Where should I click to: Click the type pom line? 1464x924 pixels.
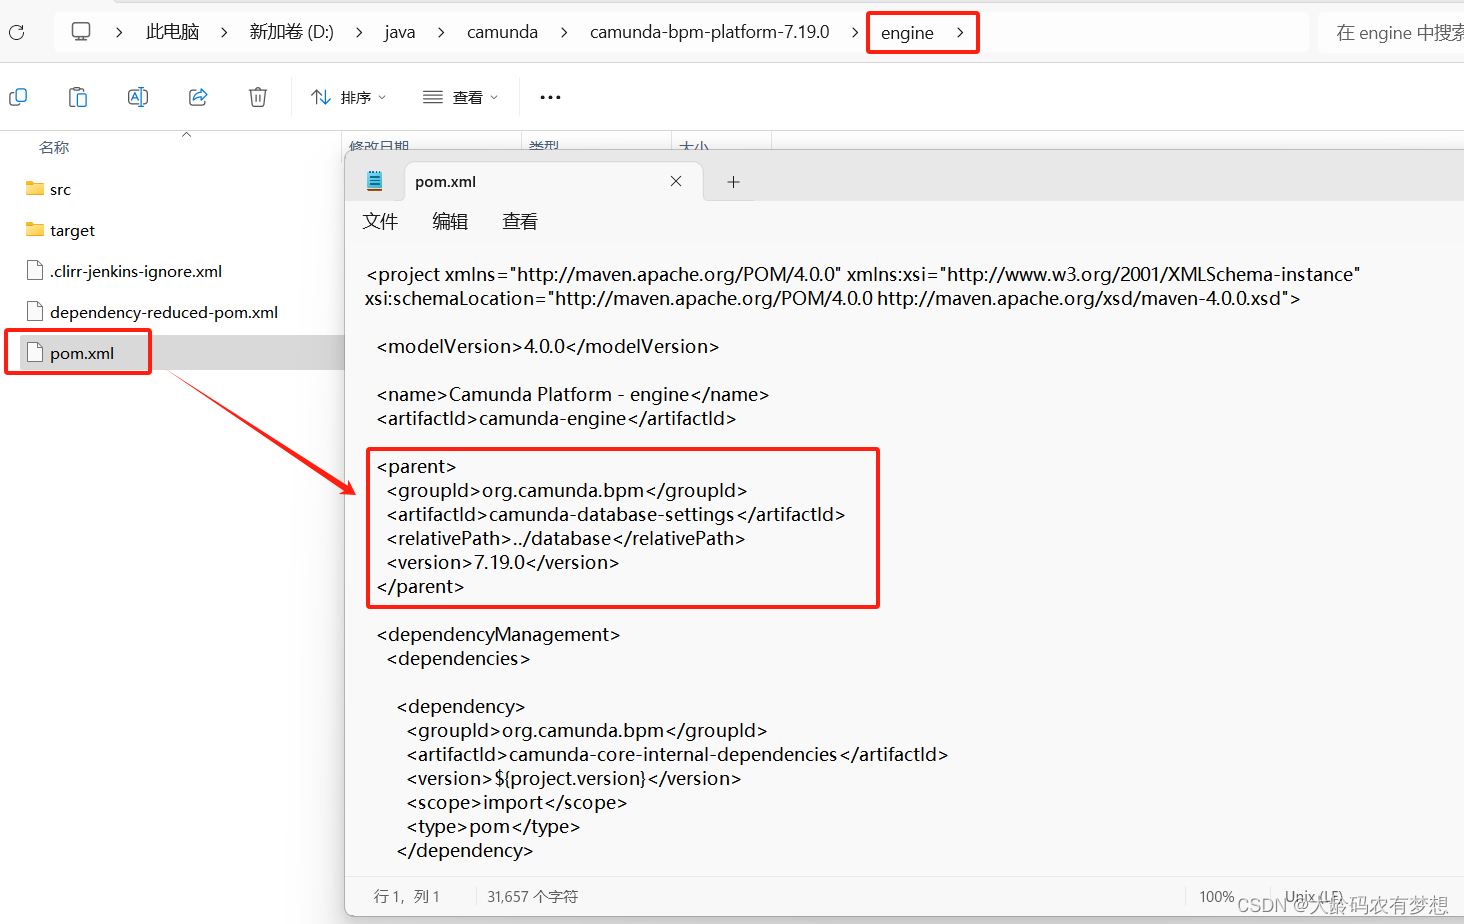pyautogui.click(x=493, y=826)
